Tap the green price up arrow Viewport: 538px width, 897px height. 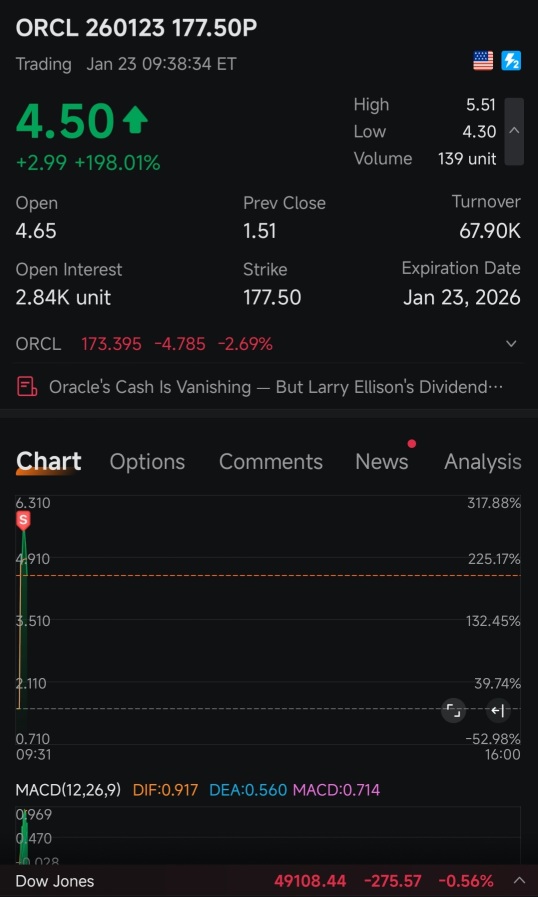[135, 120]
